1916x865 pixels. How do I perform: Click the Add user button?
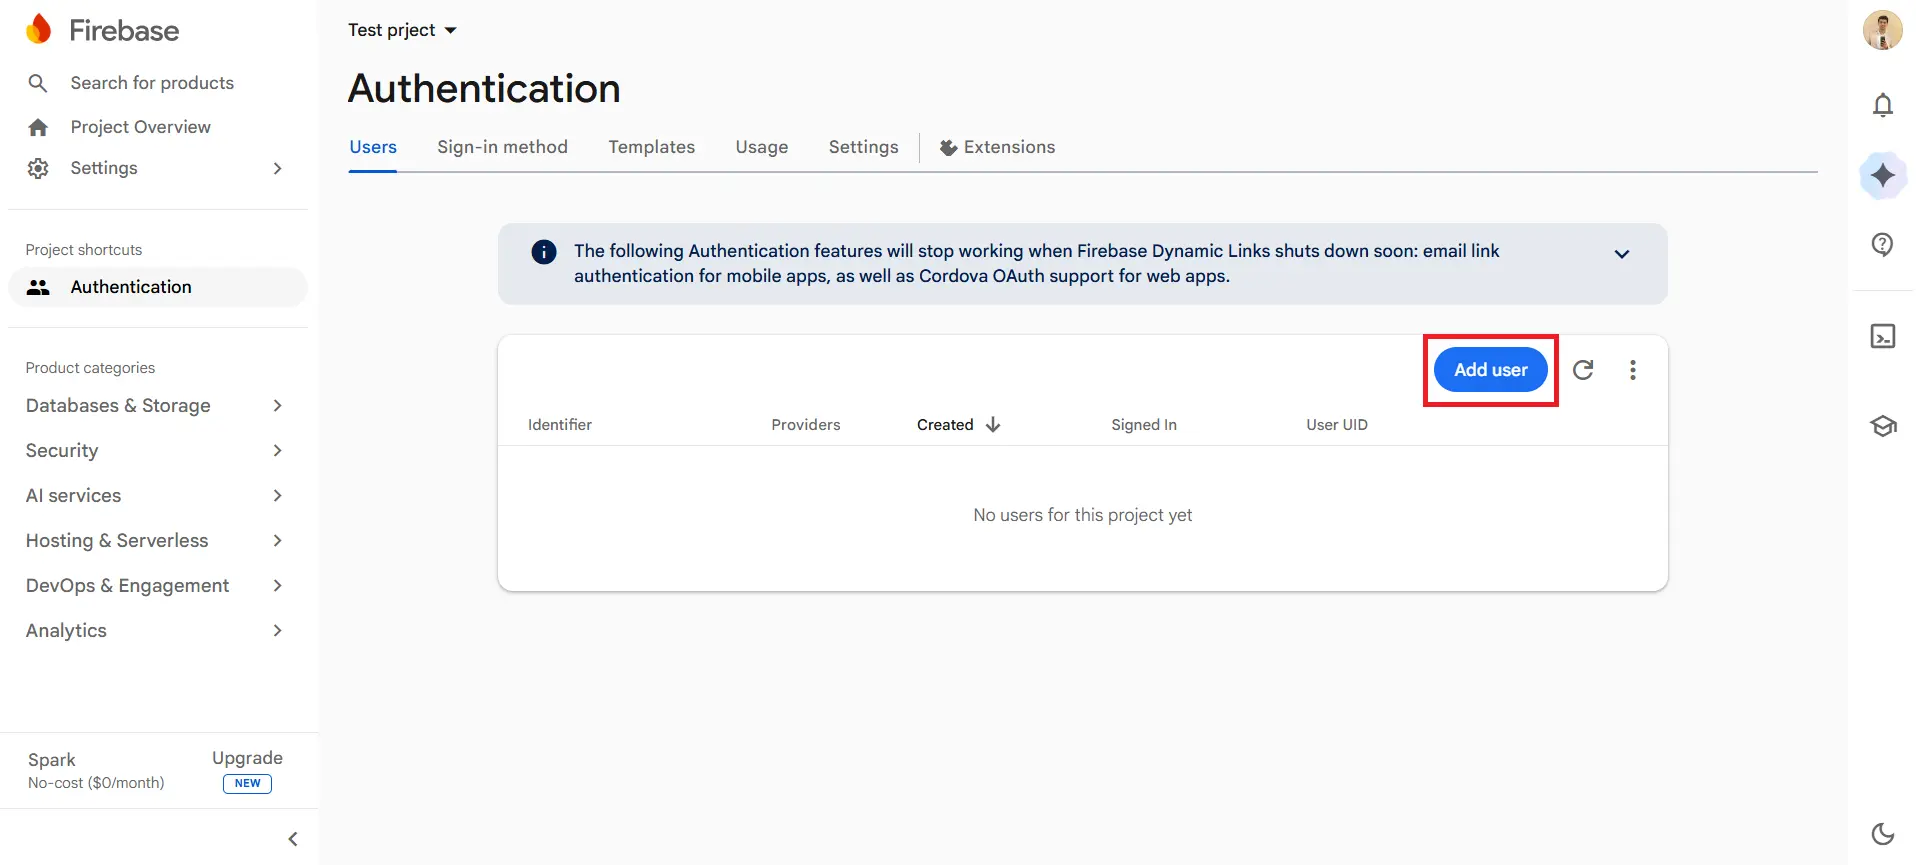pyautogui.click(x=1490, y=370)
